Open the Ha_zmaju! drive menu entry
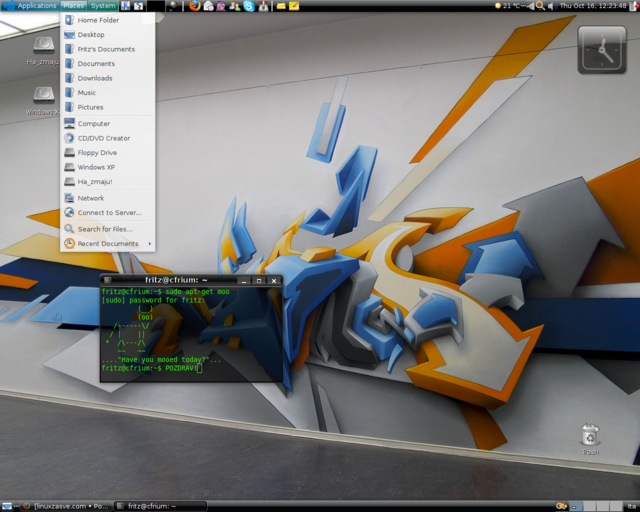 [108, 181]
